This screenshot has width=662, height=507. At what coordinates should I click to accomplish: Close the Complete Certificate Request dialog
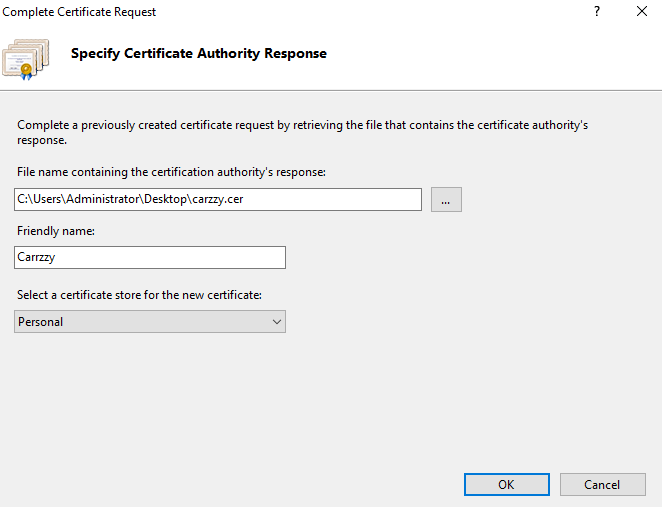click(x=641, y=12)
